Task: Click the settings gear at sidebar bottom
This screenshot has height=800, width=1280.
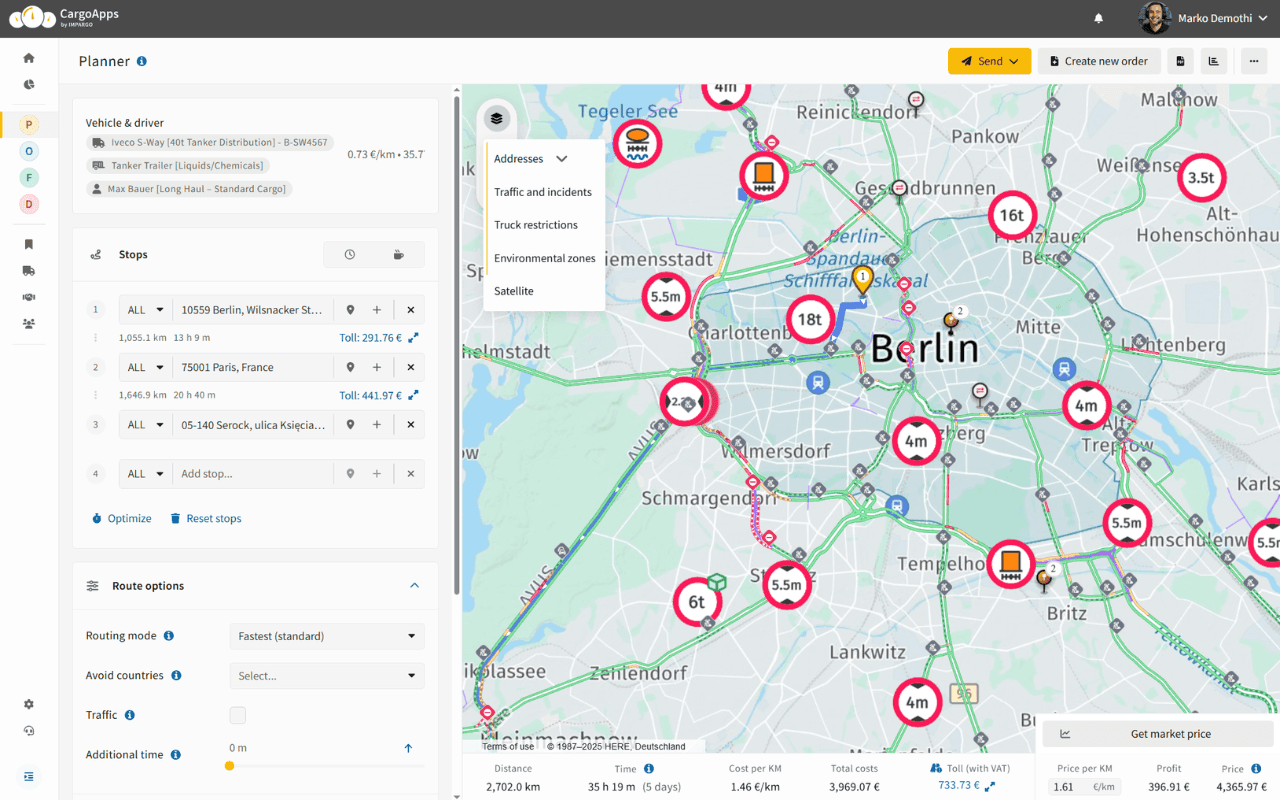Action: [x=28, y=704]
